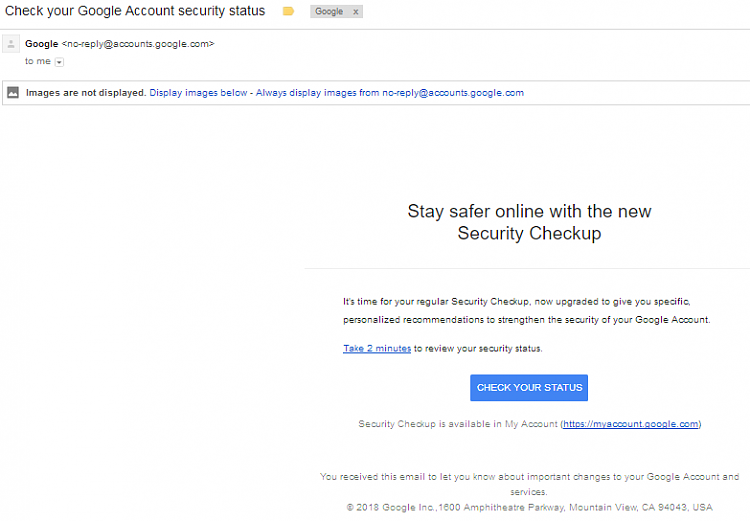Click the Security Checkup body paragraph

[526, 310]
